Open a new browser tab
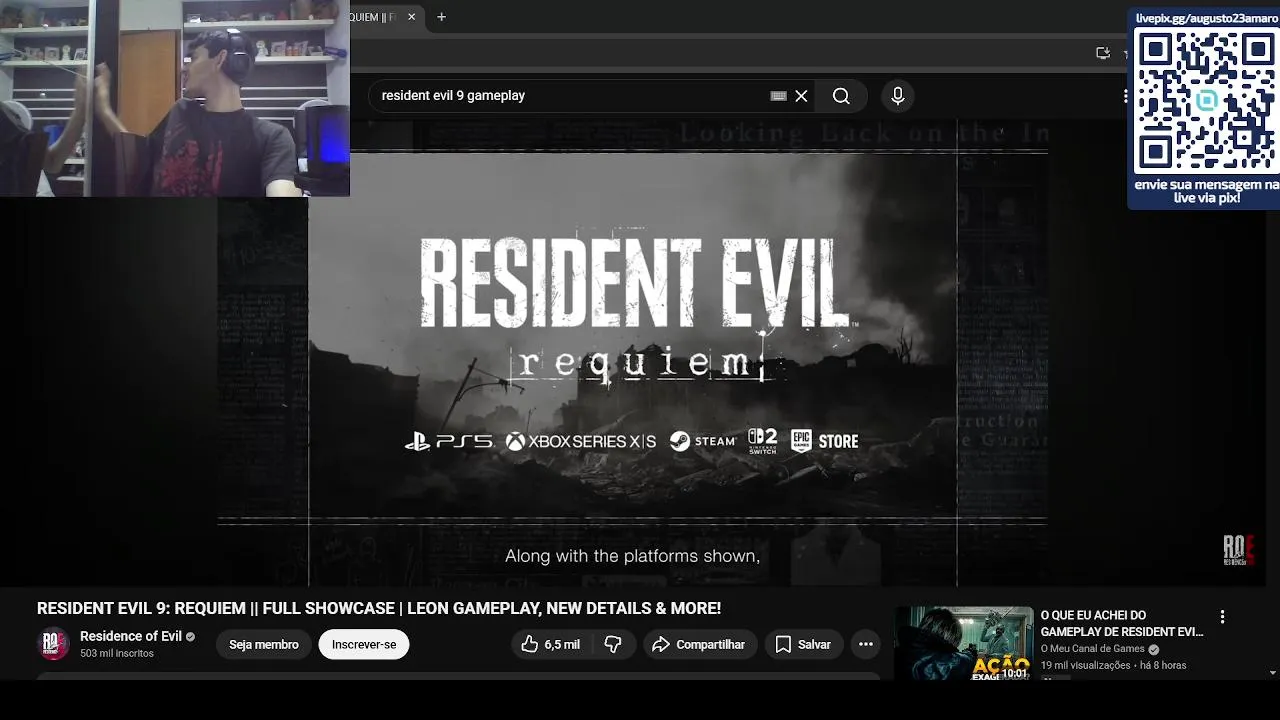This screenshot has height=720, width=1280. 441,17
